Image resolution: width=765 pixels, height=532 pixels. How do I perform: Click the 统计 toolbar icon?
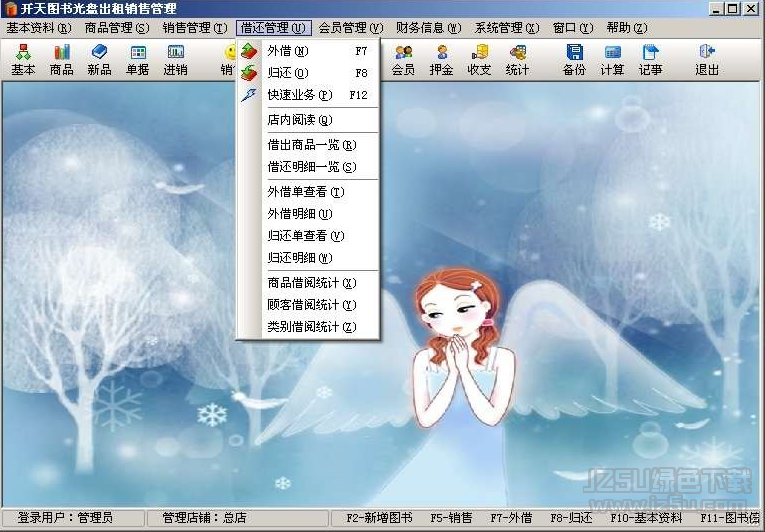(517, 60)
